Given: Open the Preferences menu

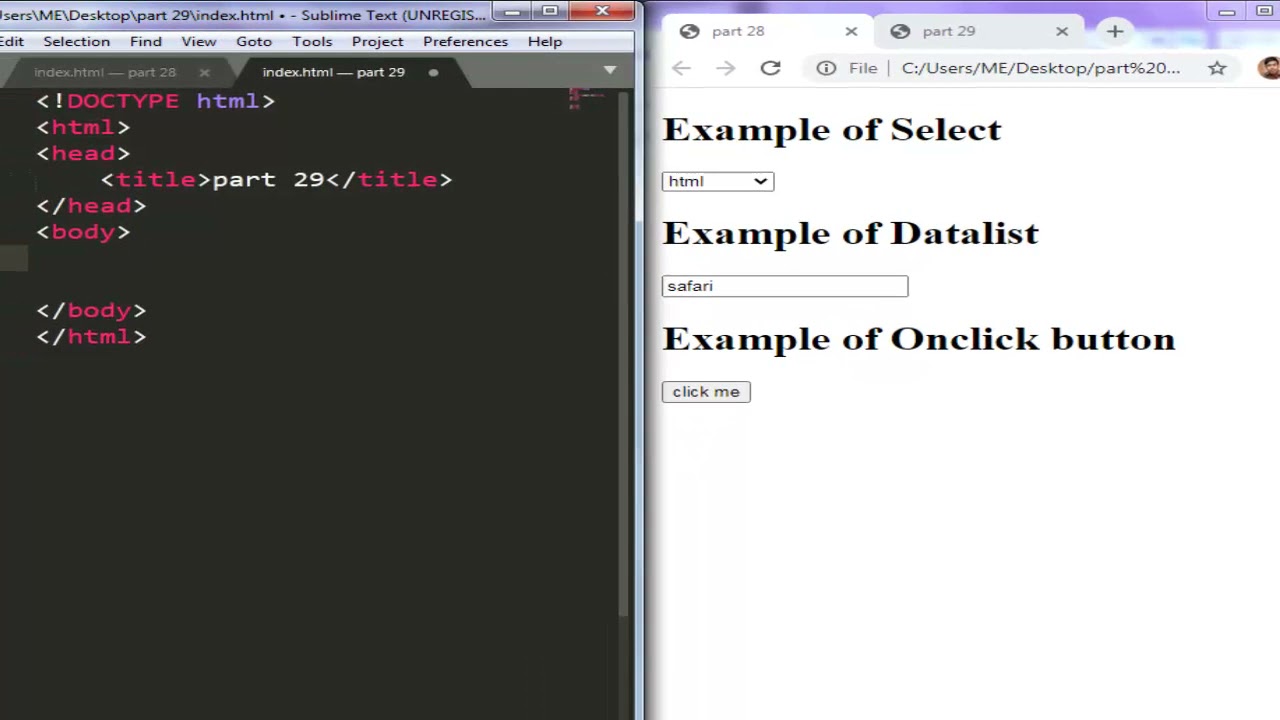Looking at the screenshot, I should tap(465, 41).
